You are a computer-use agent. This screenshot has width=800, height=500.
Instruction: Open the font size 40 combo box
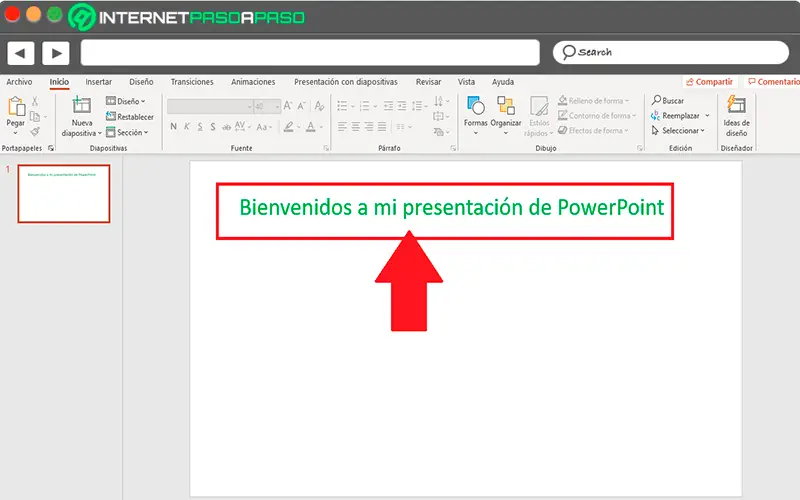point(267,106)
